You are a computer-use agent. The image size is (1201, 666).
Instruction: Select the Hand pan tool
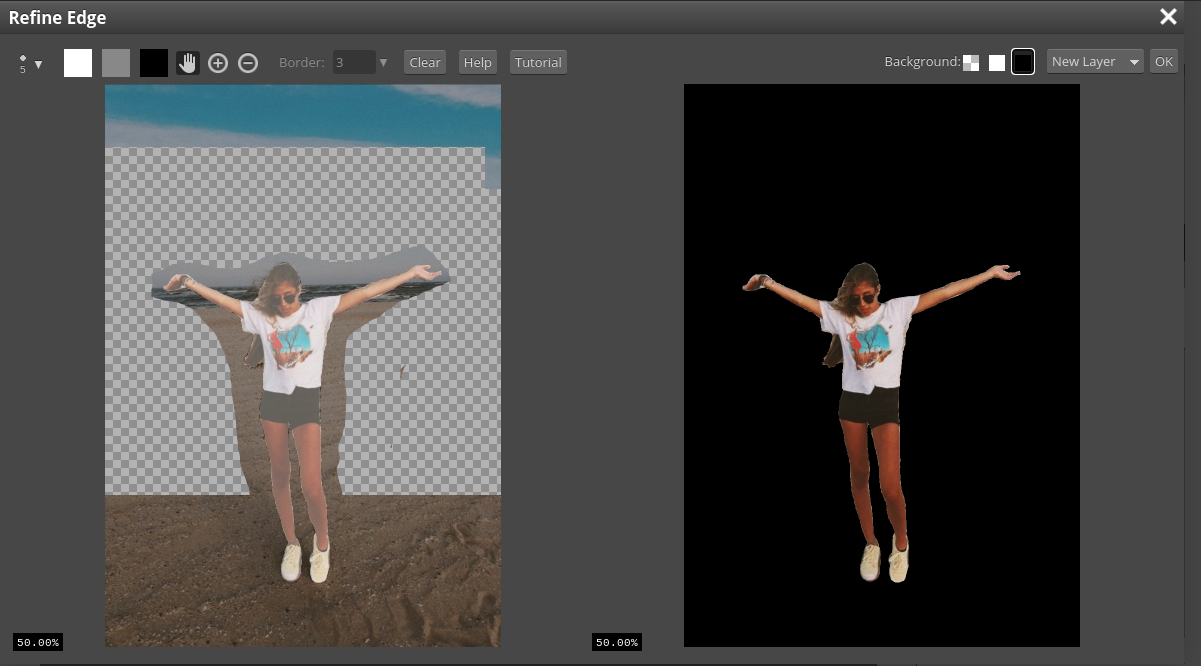pyautogui.click(x=188, y=63)
